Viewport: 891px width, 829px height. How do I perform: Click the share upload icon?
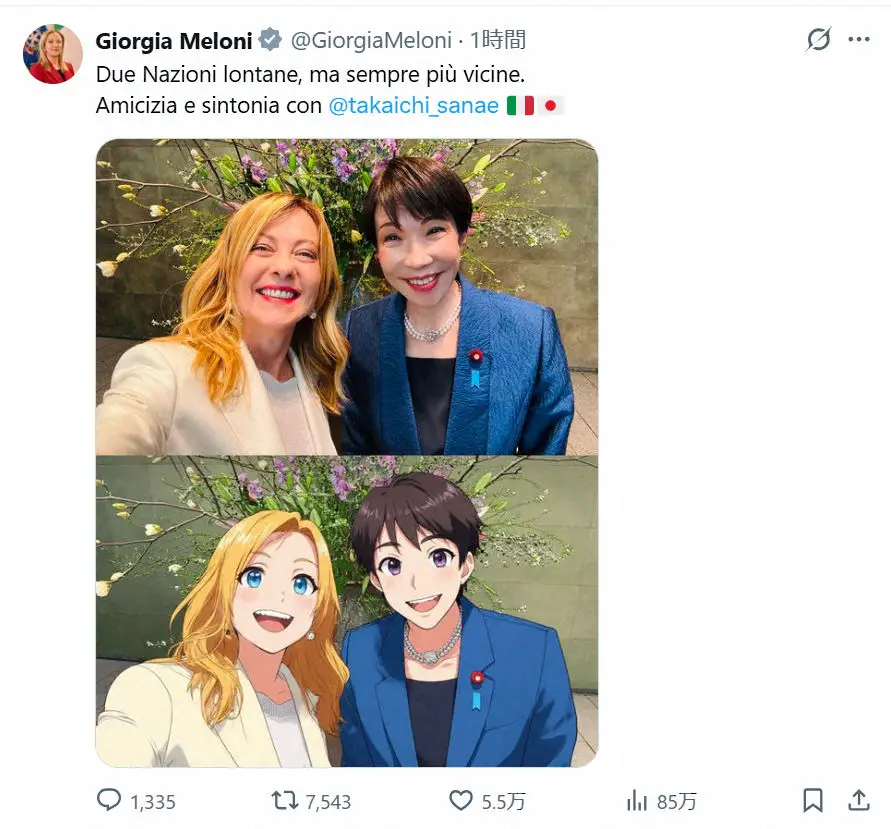click(x=857, y=801)
